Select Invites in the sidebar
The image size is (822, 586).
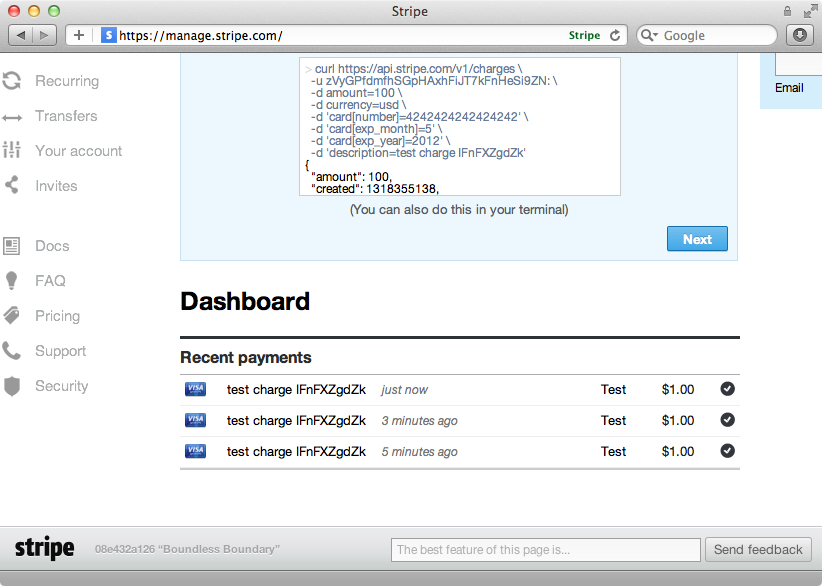pos(56,186)
